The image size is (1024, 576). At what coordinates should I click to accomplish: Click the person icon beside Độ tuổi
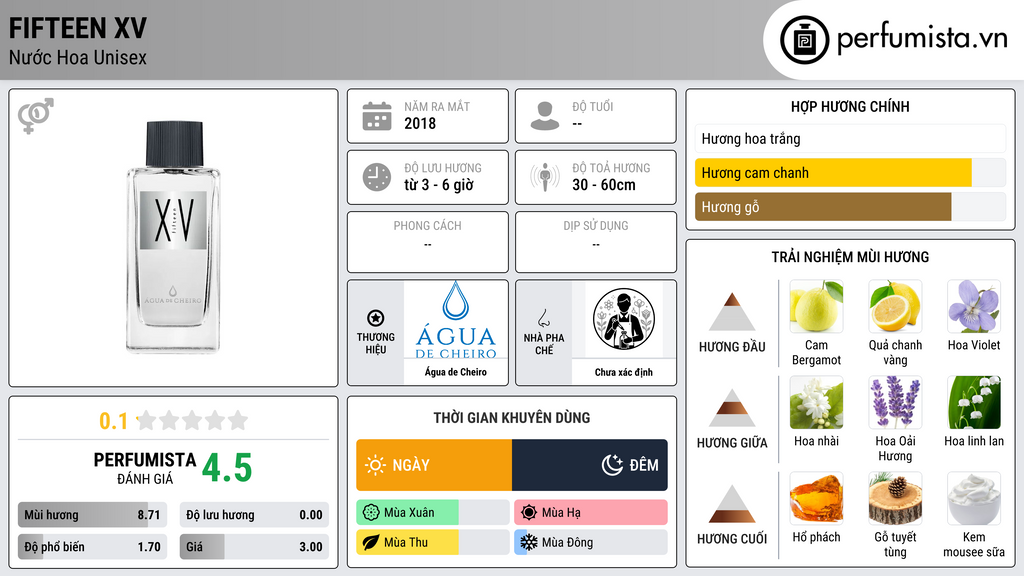point(545,116)
